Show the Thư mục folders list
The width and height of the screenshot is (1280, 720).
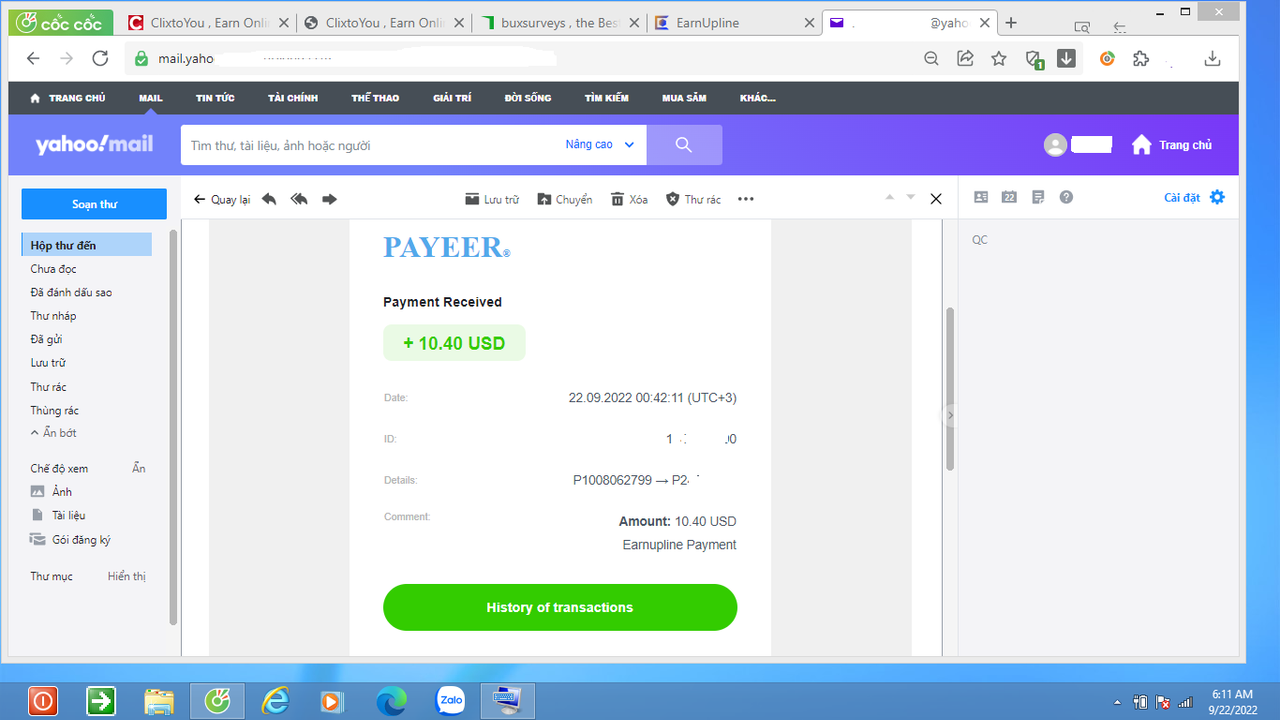(x=127, y=577)
